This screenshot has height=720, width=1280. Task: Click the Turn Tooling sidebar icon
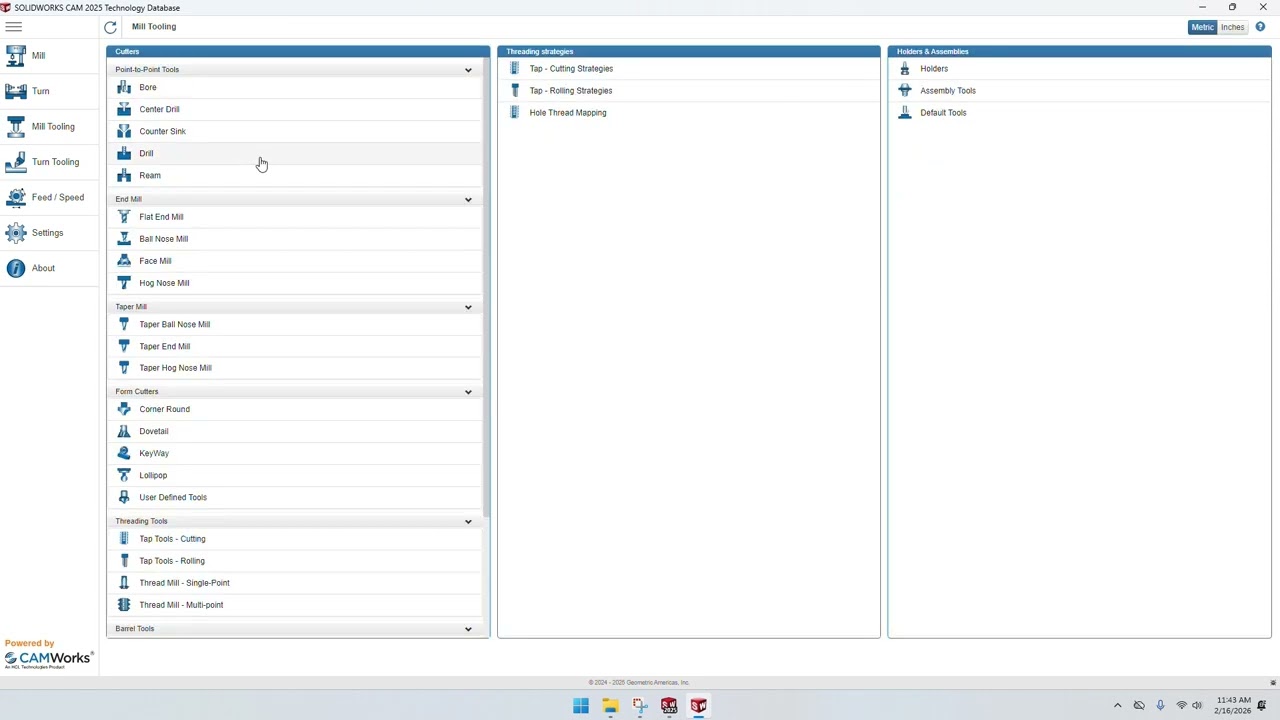[x=15, y=162]
